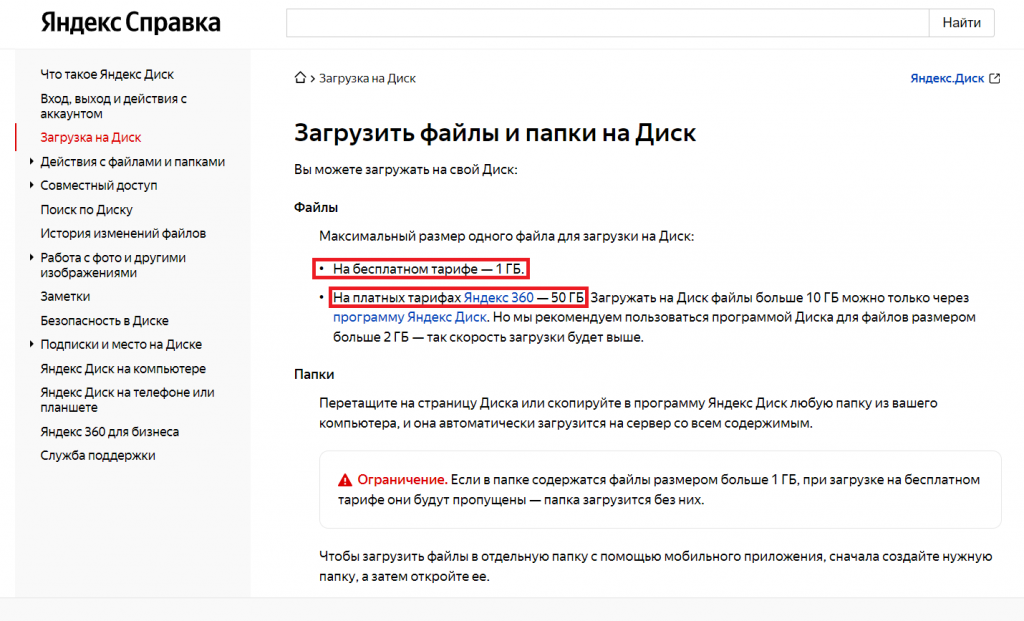Follow the Яндекс 360 link
This screenshot has height=621, width=1024.
[498, 298]
